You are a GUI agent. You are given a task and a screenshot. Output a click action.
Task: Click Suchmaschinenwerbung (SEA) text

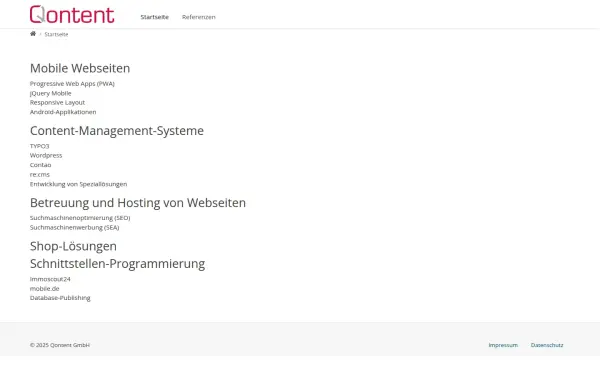click(x=75, y=227)
